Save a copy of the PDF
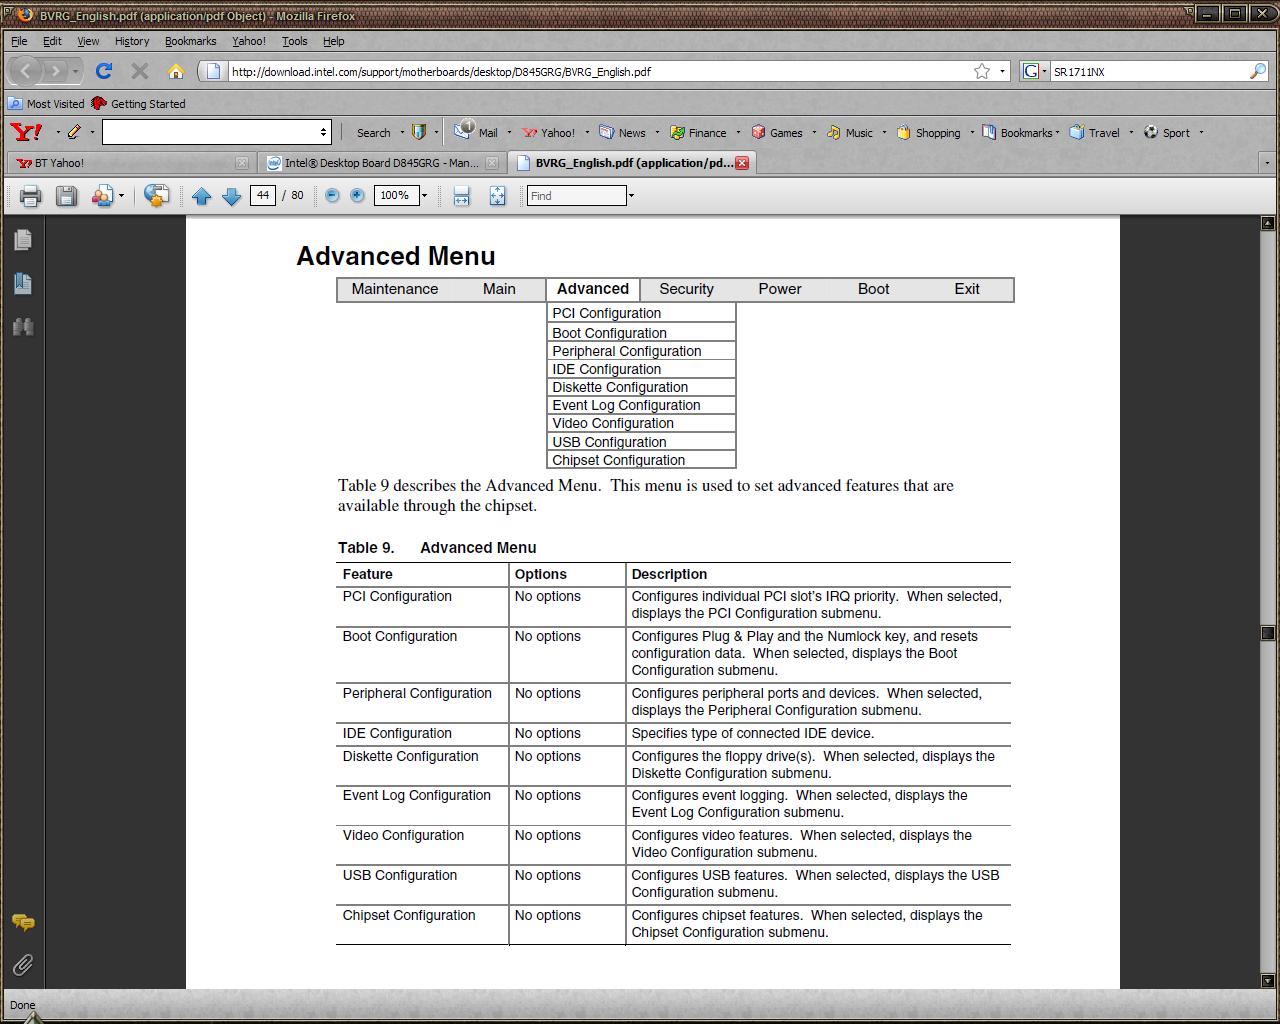This screenshot has height=1024, width=1280. click(x=66, y=196)
